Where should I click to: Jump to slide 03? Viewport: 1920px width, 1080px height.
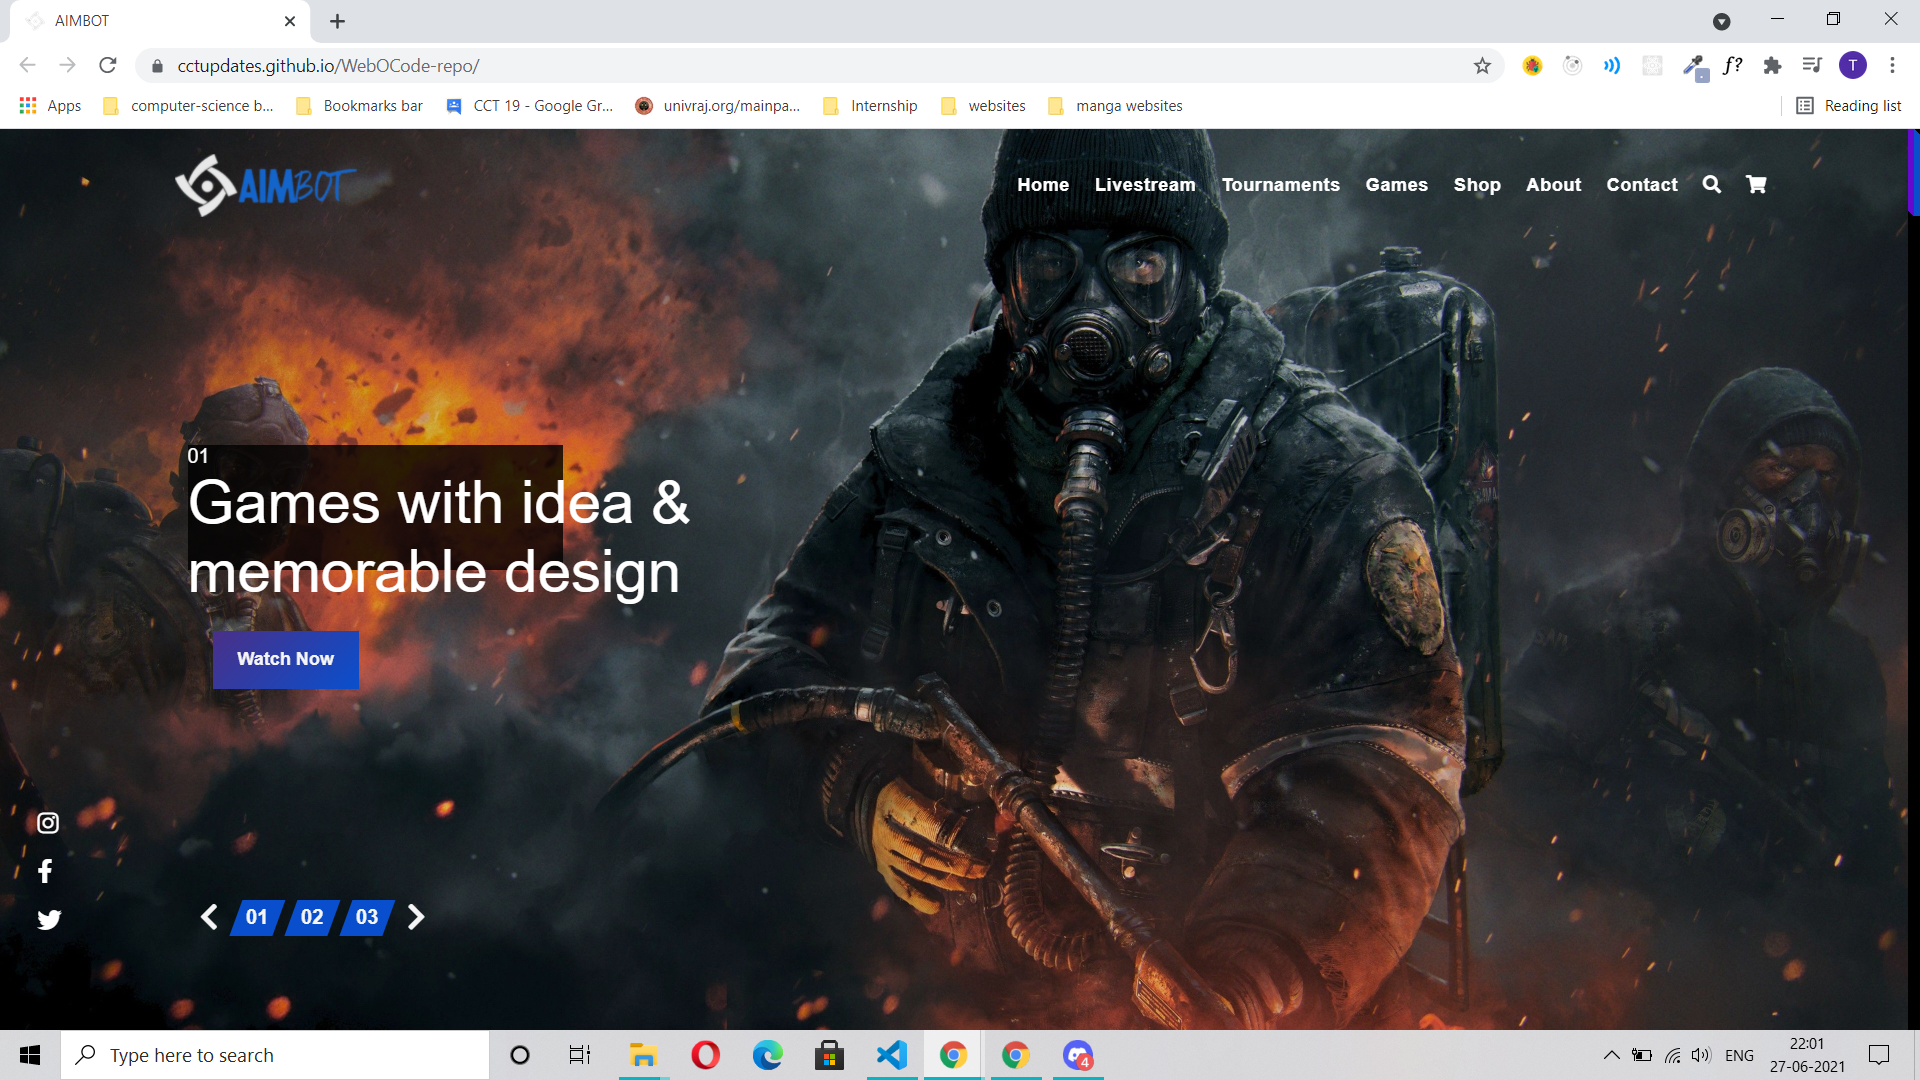click(x=367, y=917)
